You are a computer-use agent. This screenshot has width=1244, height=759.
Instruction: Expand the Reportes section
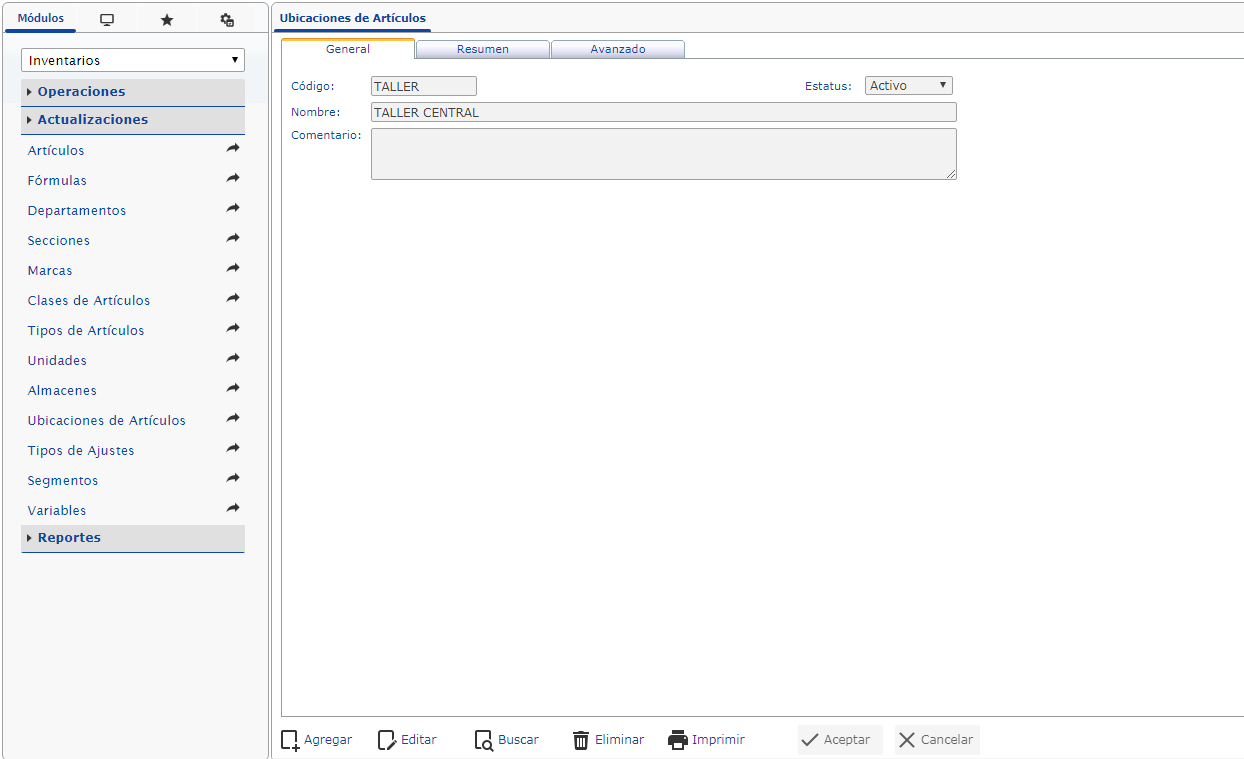coord(70,538)
